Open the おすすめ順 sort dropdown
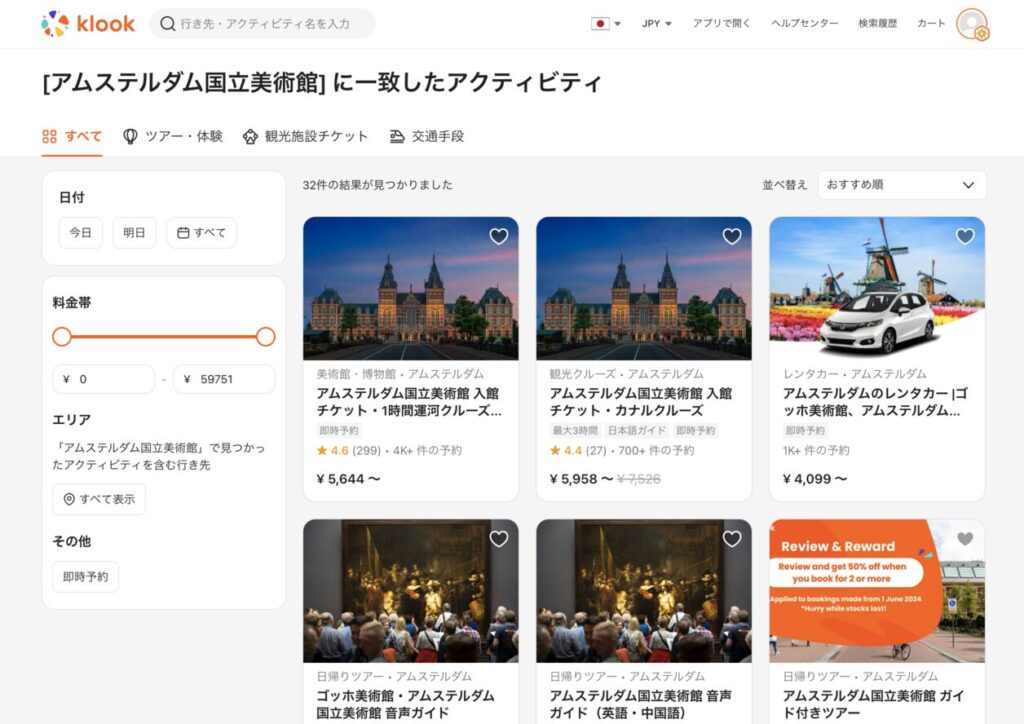1024x724 pixels. tap(901, 185)
